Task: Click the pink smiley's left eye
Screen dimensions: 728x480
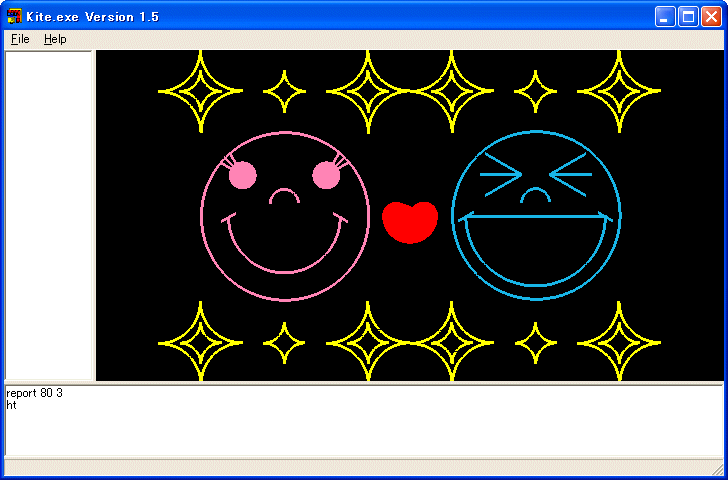Action: point(242,175)
